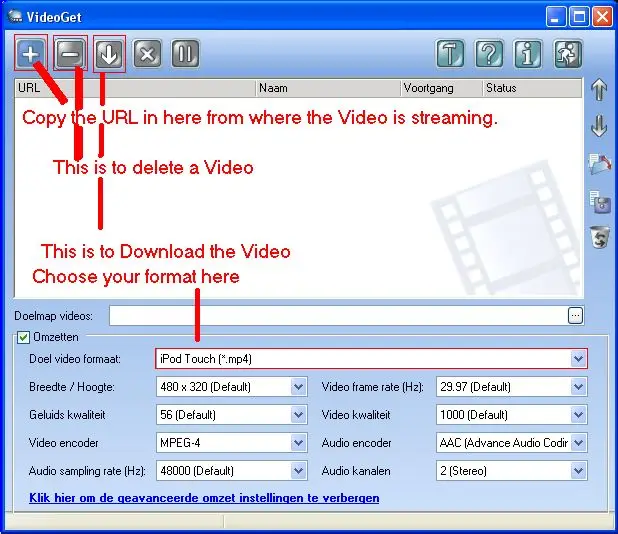Click the Doel video formaat label
This screenshot has height=534, width=618.
tap(75, 359)
